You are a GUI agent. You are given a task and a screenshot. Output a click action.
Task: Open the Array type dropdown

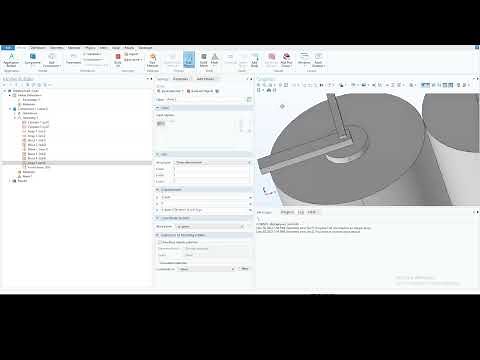point(212,162)
